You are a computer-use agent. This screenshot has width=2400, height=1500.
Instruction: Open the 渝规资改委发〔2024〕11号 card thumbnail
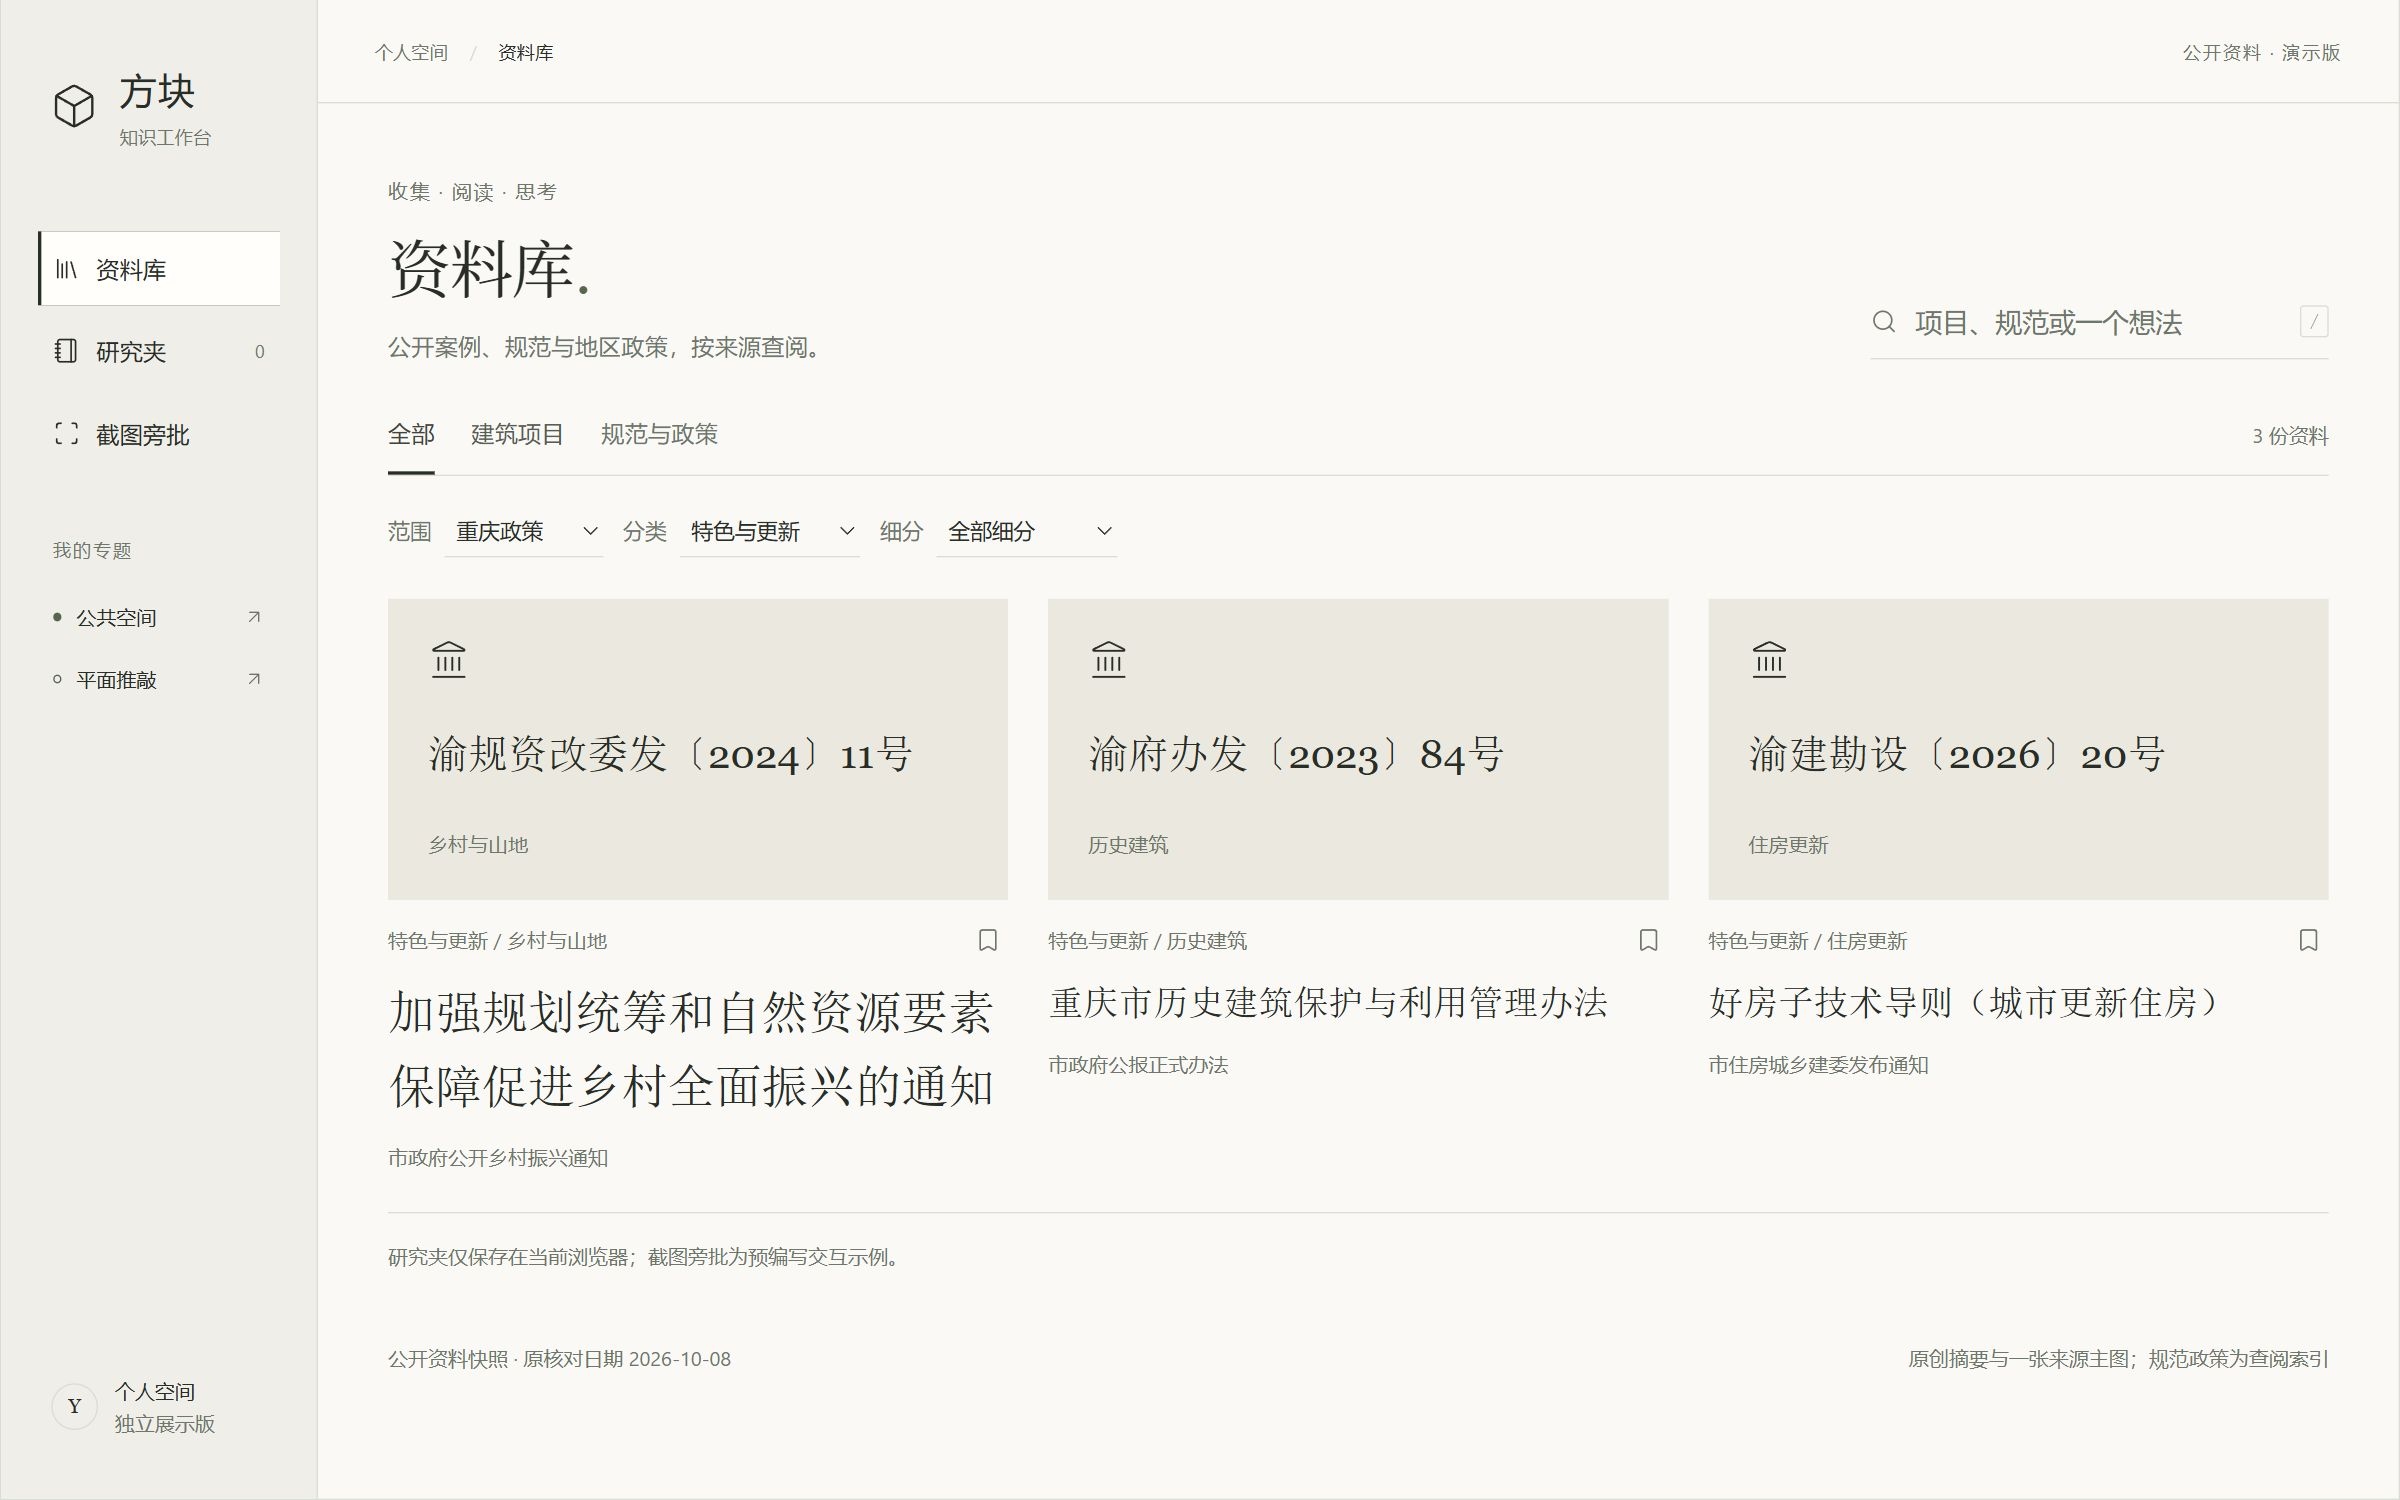coord(698,749)
